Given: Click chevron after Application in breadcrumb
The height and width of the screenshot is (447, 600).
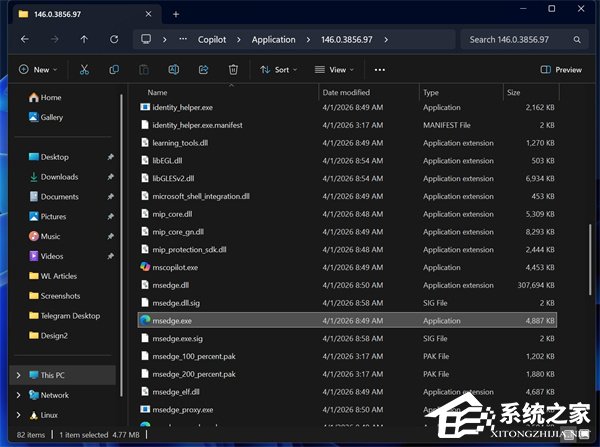Looking at the screenshot, I should pyautogui.click(x=308, y=39).
